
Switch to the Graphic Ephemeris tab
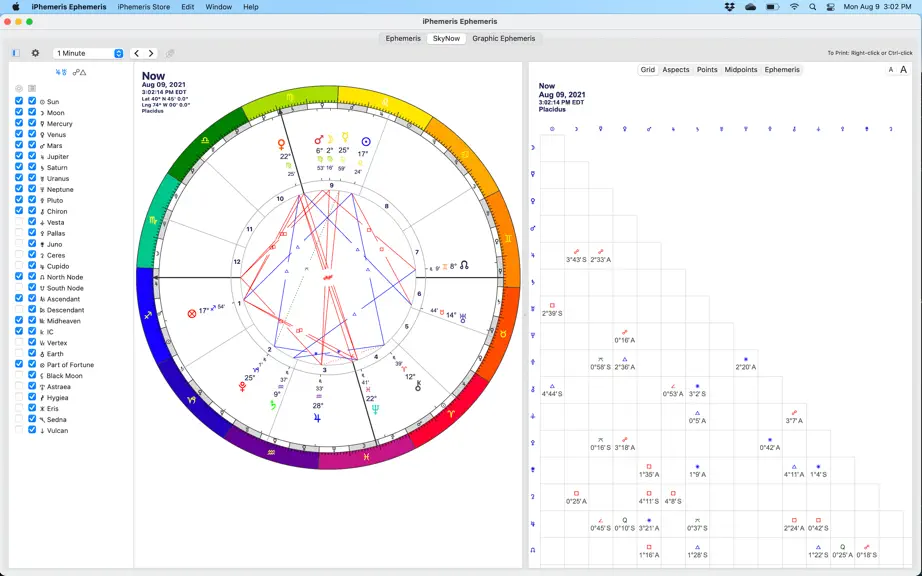(503, 38)
